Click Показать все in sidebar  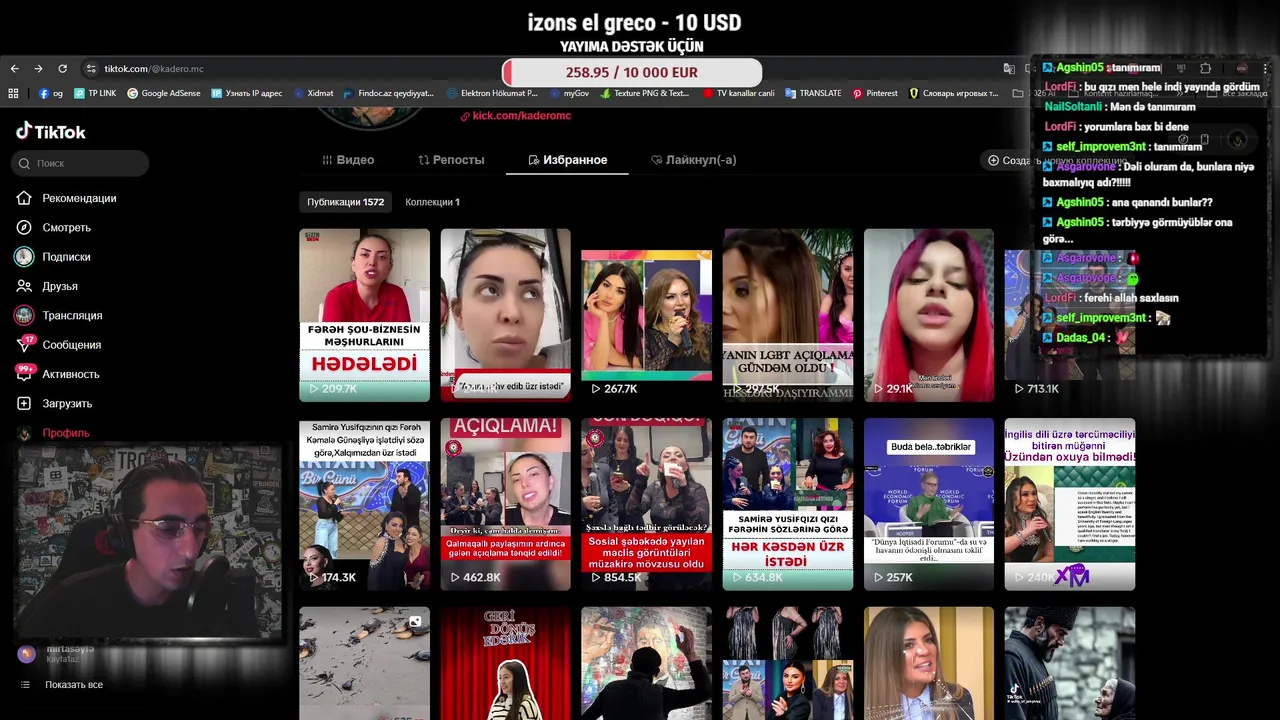coord(74,685)
